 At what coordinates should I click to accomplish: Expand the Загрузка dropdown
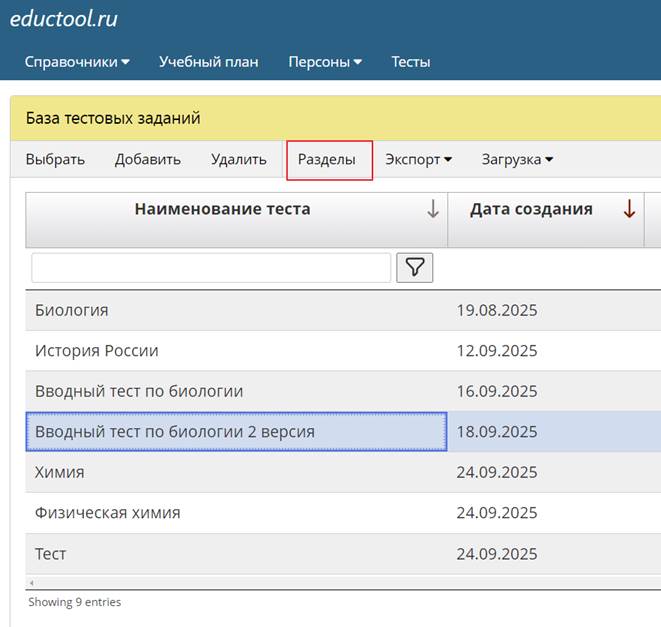click(x=517, y=159)
